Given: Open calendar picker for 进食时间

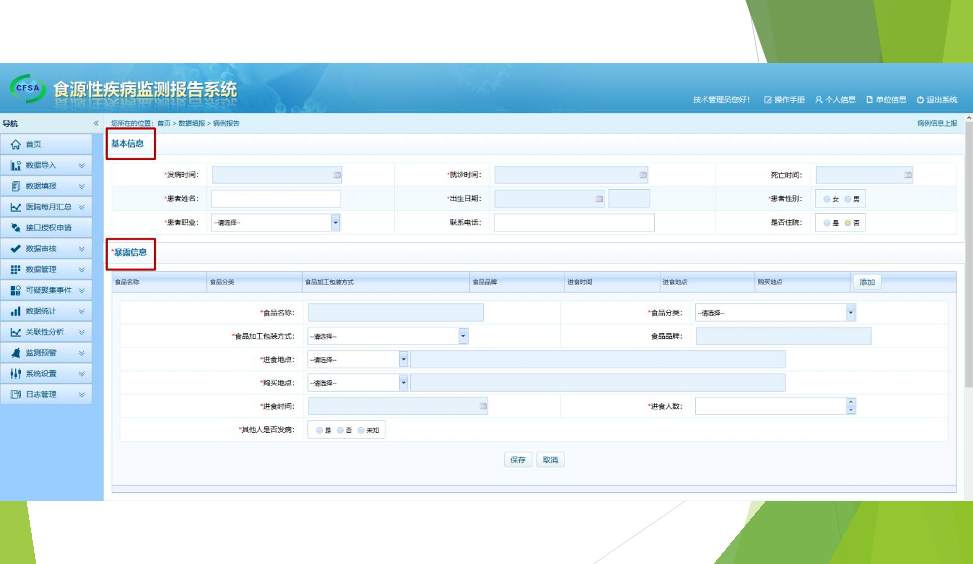Looking at the screenshot, I should tap(483, 407).
